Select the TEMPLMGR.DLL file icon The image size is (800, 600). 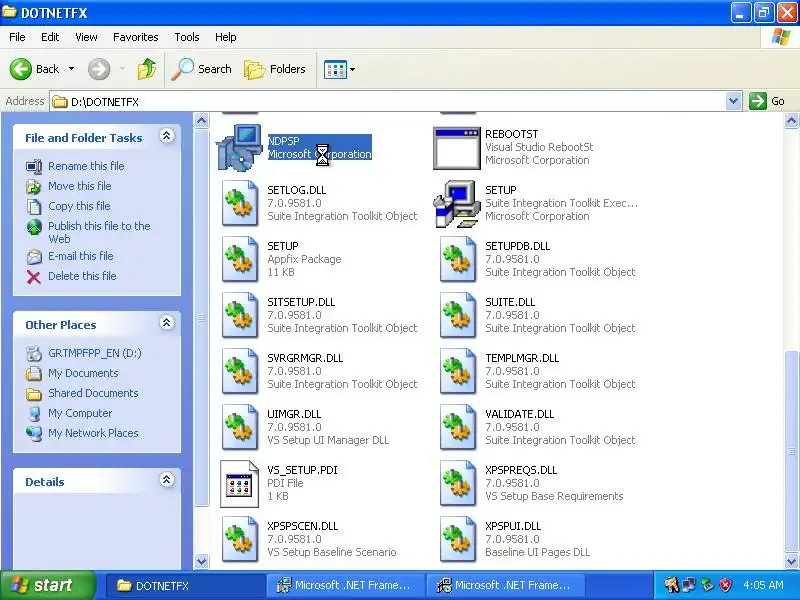[x=458, y=372]
